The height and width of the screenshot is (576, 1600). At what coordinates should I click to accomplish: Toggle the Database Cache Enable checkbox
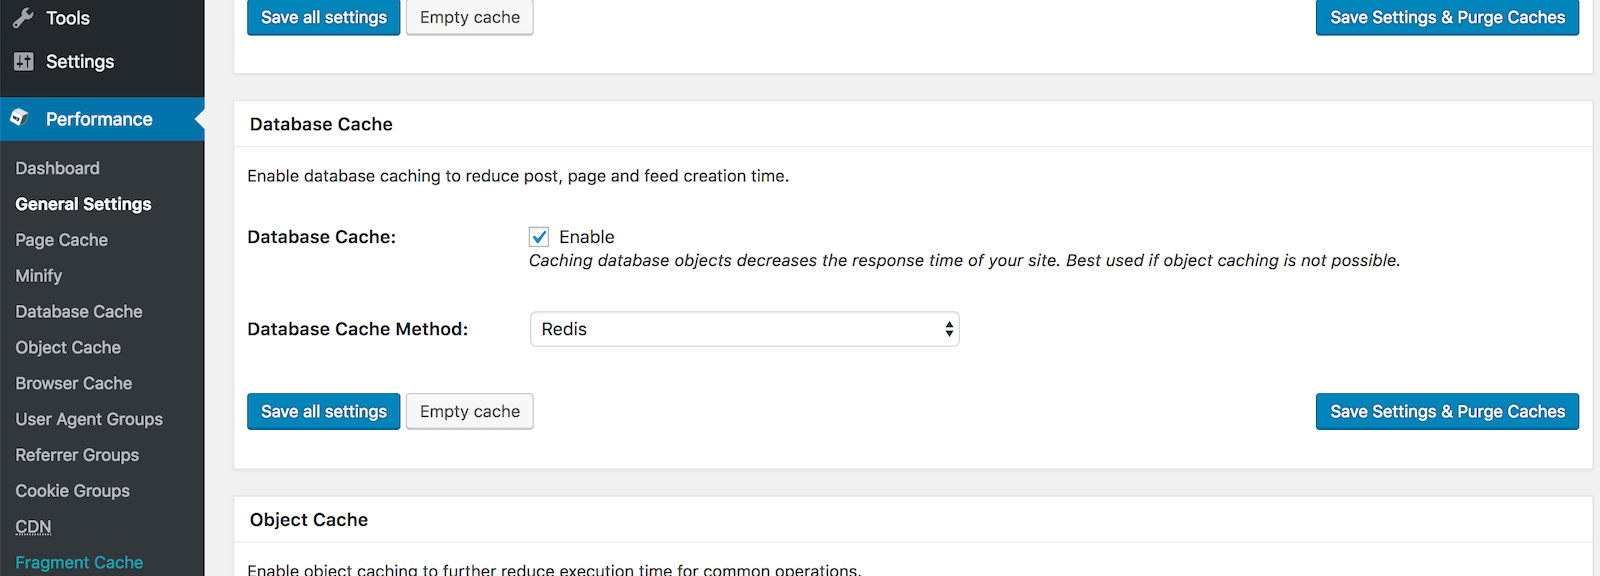(539, 237)
